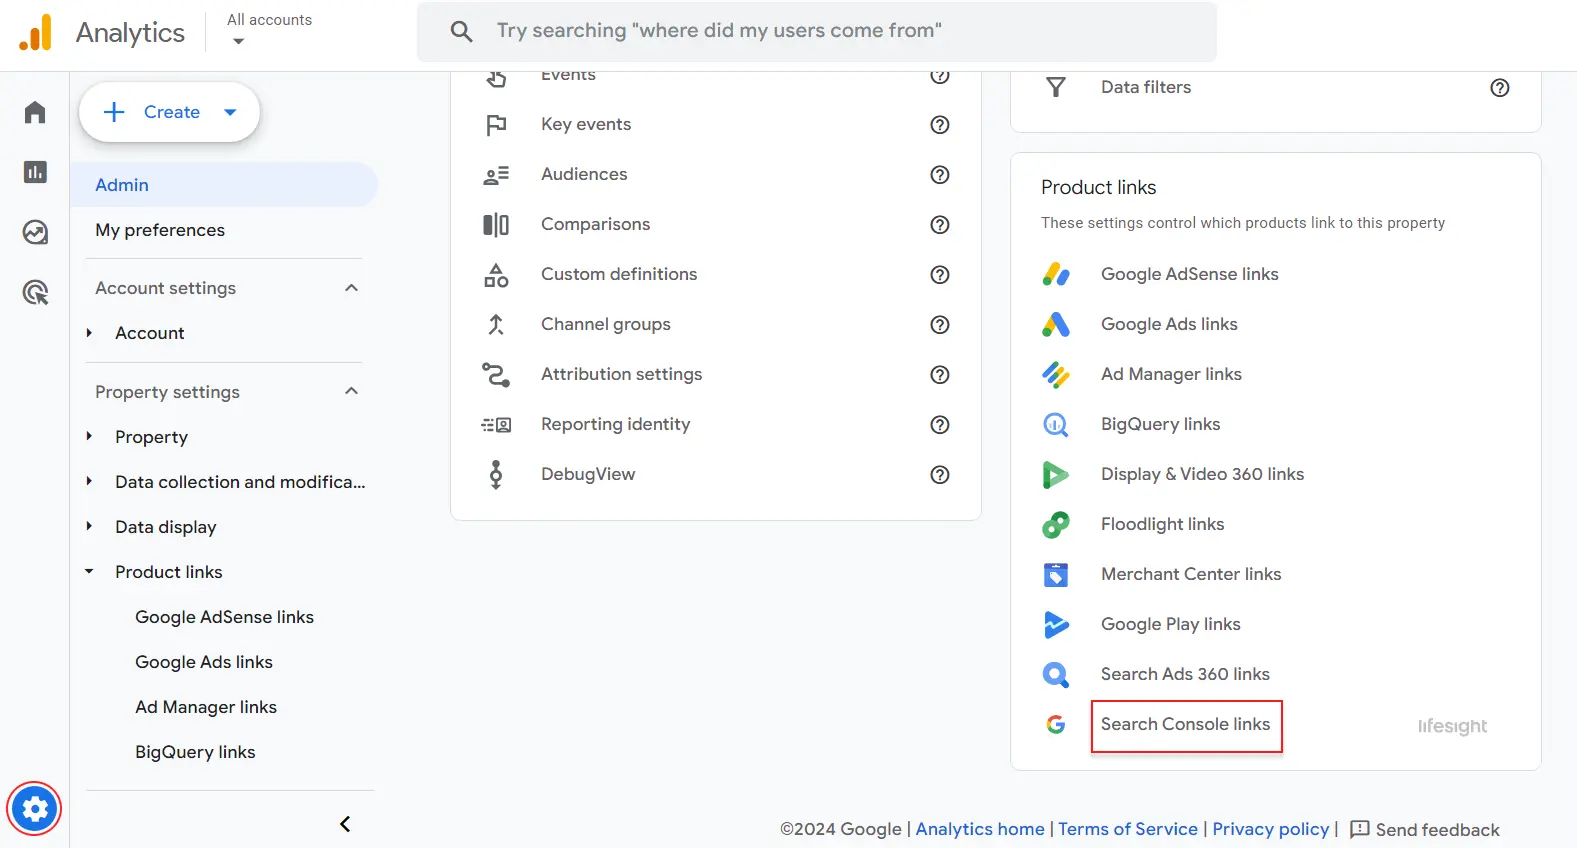Click the Admin gear icon at the bottom left
The height and width of the screenshot is (848, 1577).
point(35,808)
